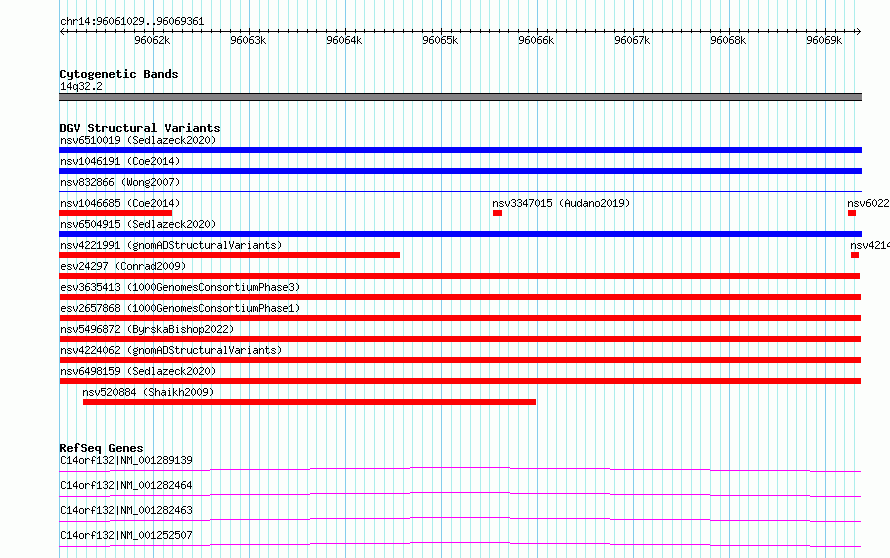Select the nsv1046685 (Coe2014) red bar
This screenshot has width=890, height=558.
point(115,213)
